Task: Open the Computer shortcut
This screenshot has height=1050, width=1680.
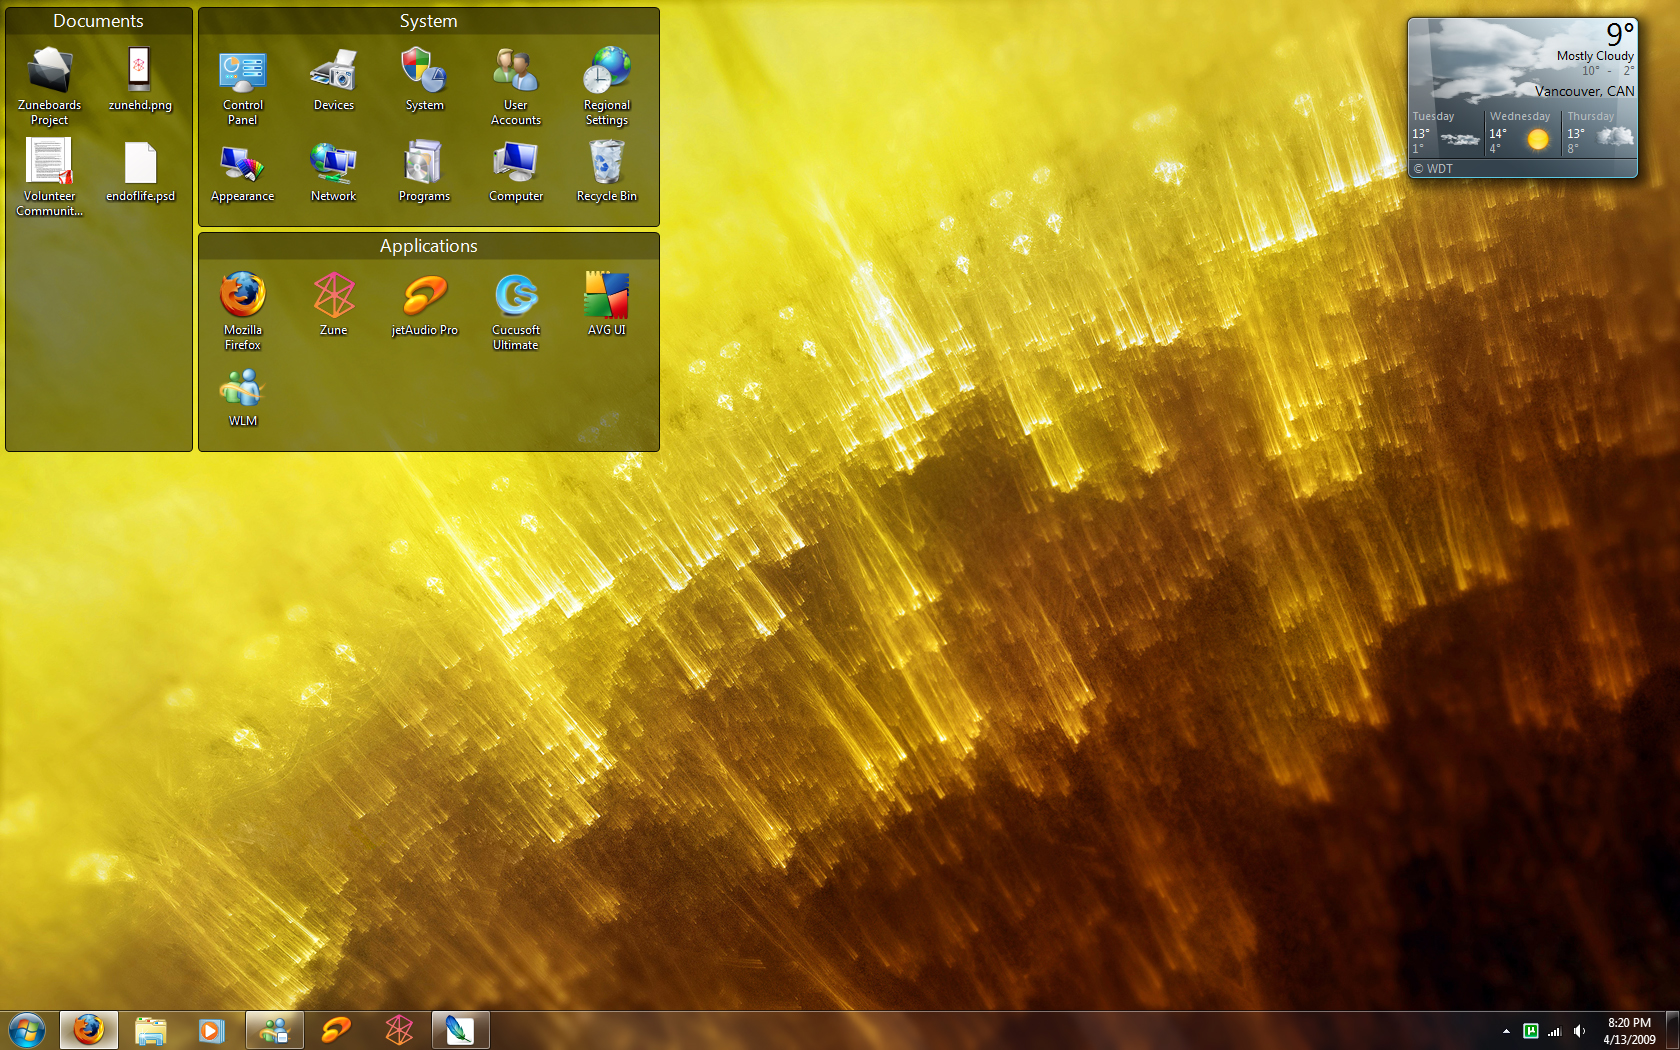Action: [x=516, y=171]
